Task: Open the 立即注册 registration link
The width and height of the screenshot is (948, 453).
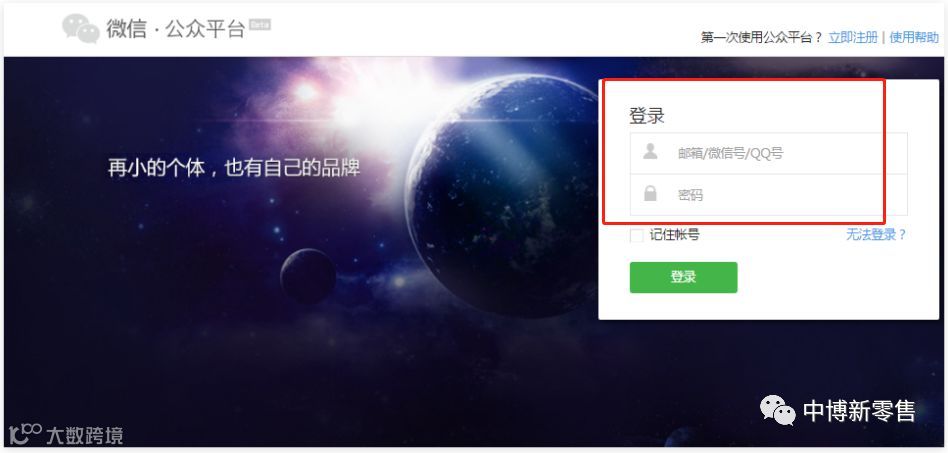Action: click(852, 37)
